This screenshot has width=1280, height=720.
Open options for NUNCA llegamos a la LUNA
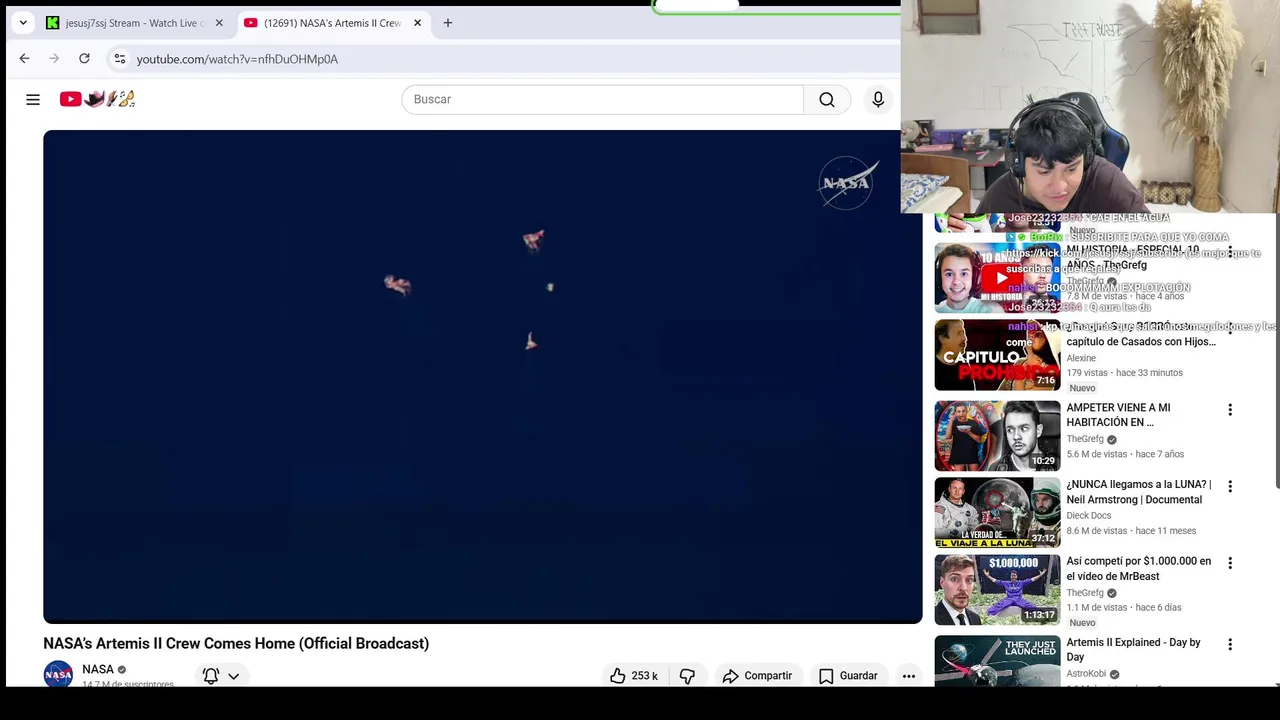(1230, 486)
